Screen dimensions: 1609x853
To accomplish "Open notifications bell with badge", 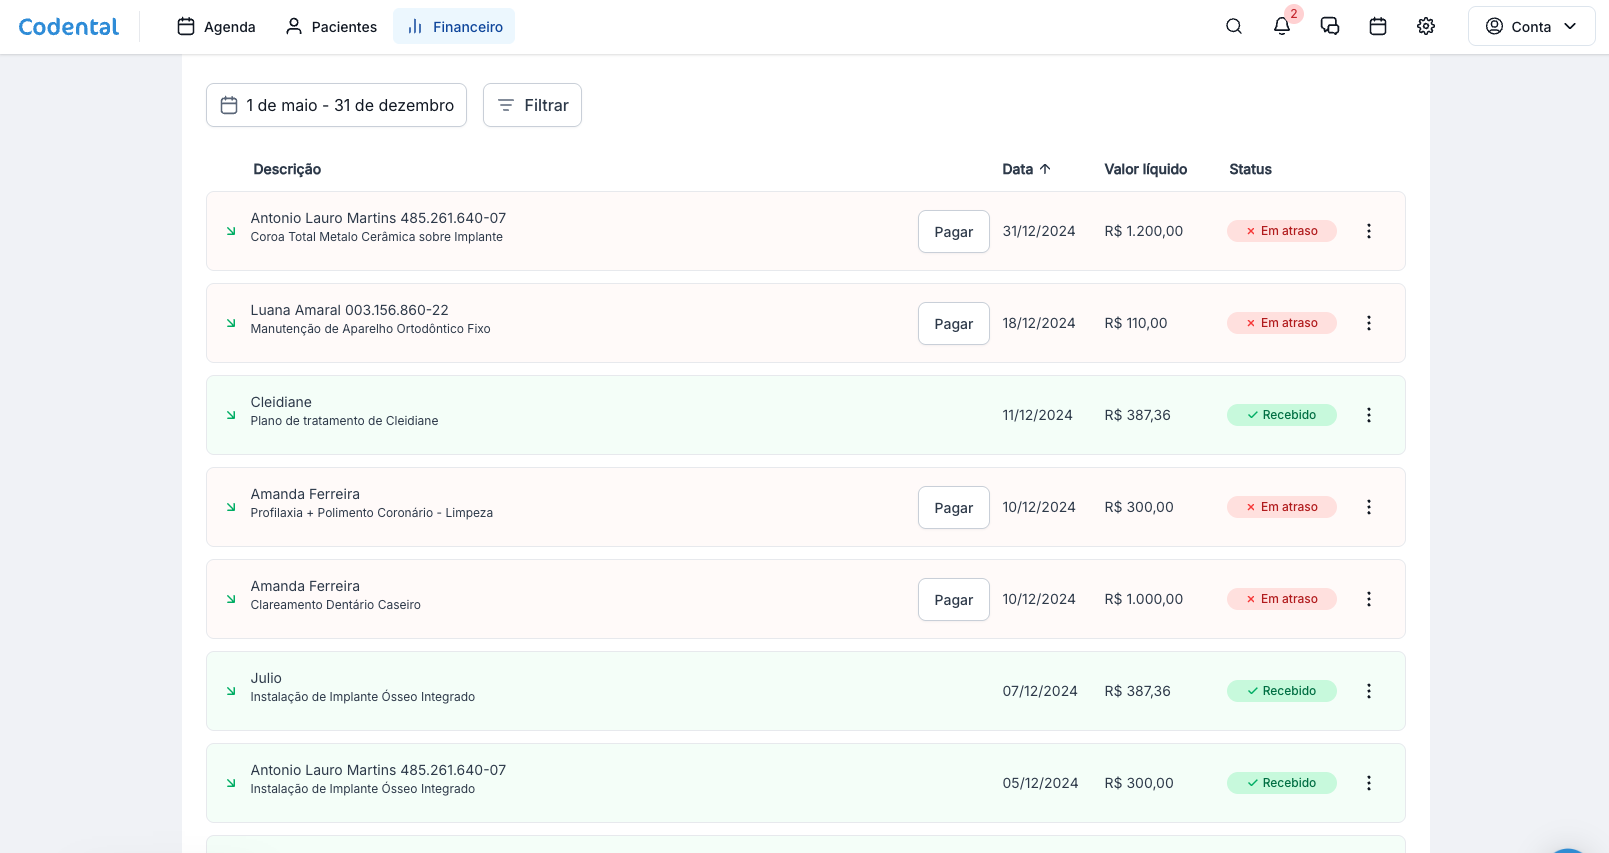I will (1282, 27).
